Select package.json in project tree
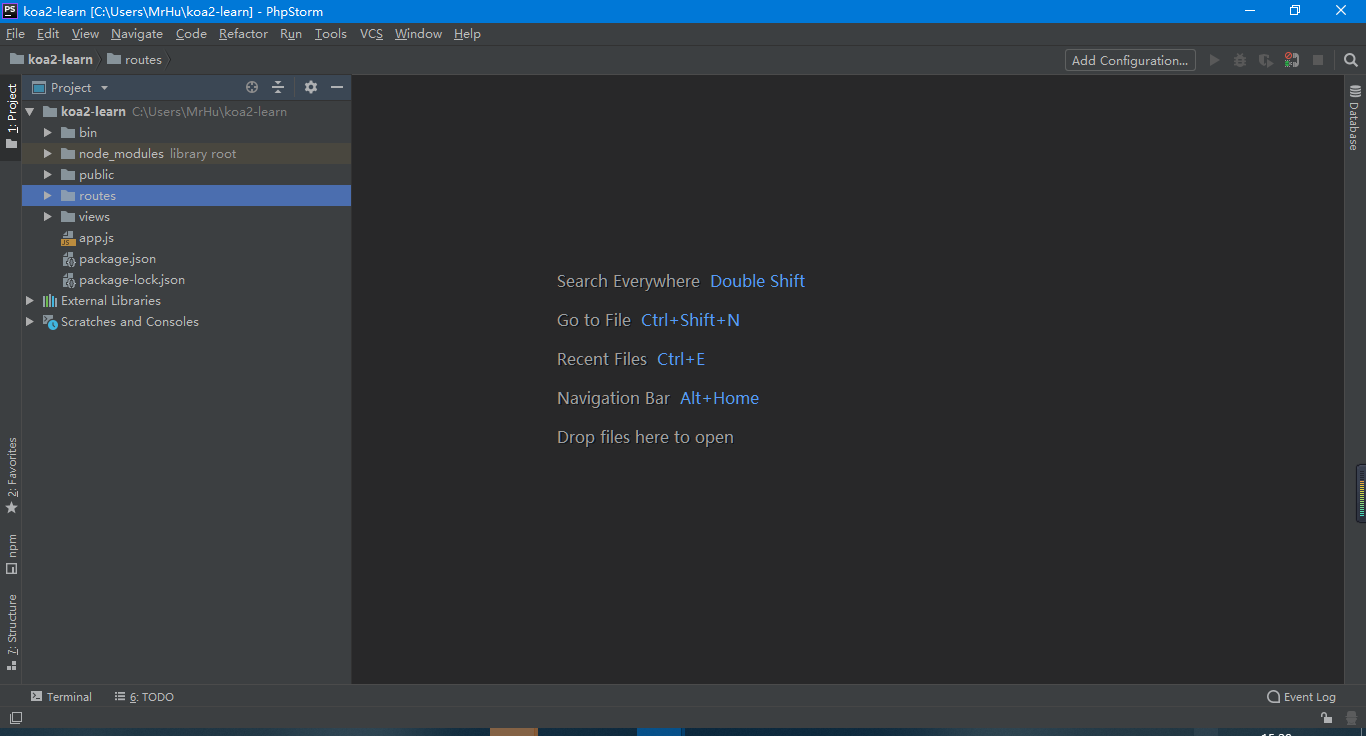1366x736 pixels. (x=186, y=259)
